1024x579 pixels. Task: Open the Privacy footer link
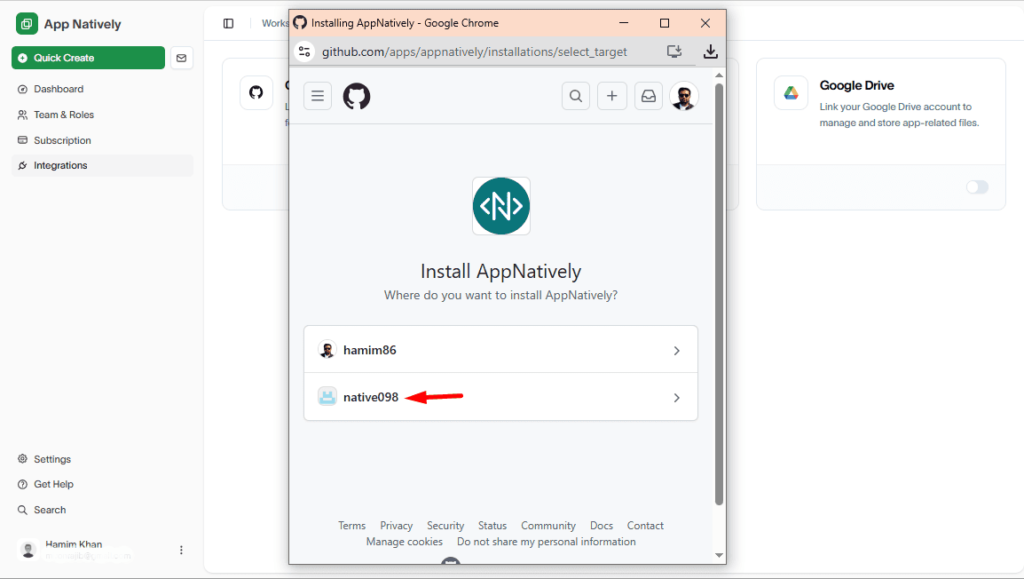[x=396, y=525]
